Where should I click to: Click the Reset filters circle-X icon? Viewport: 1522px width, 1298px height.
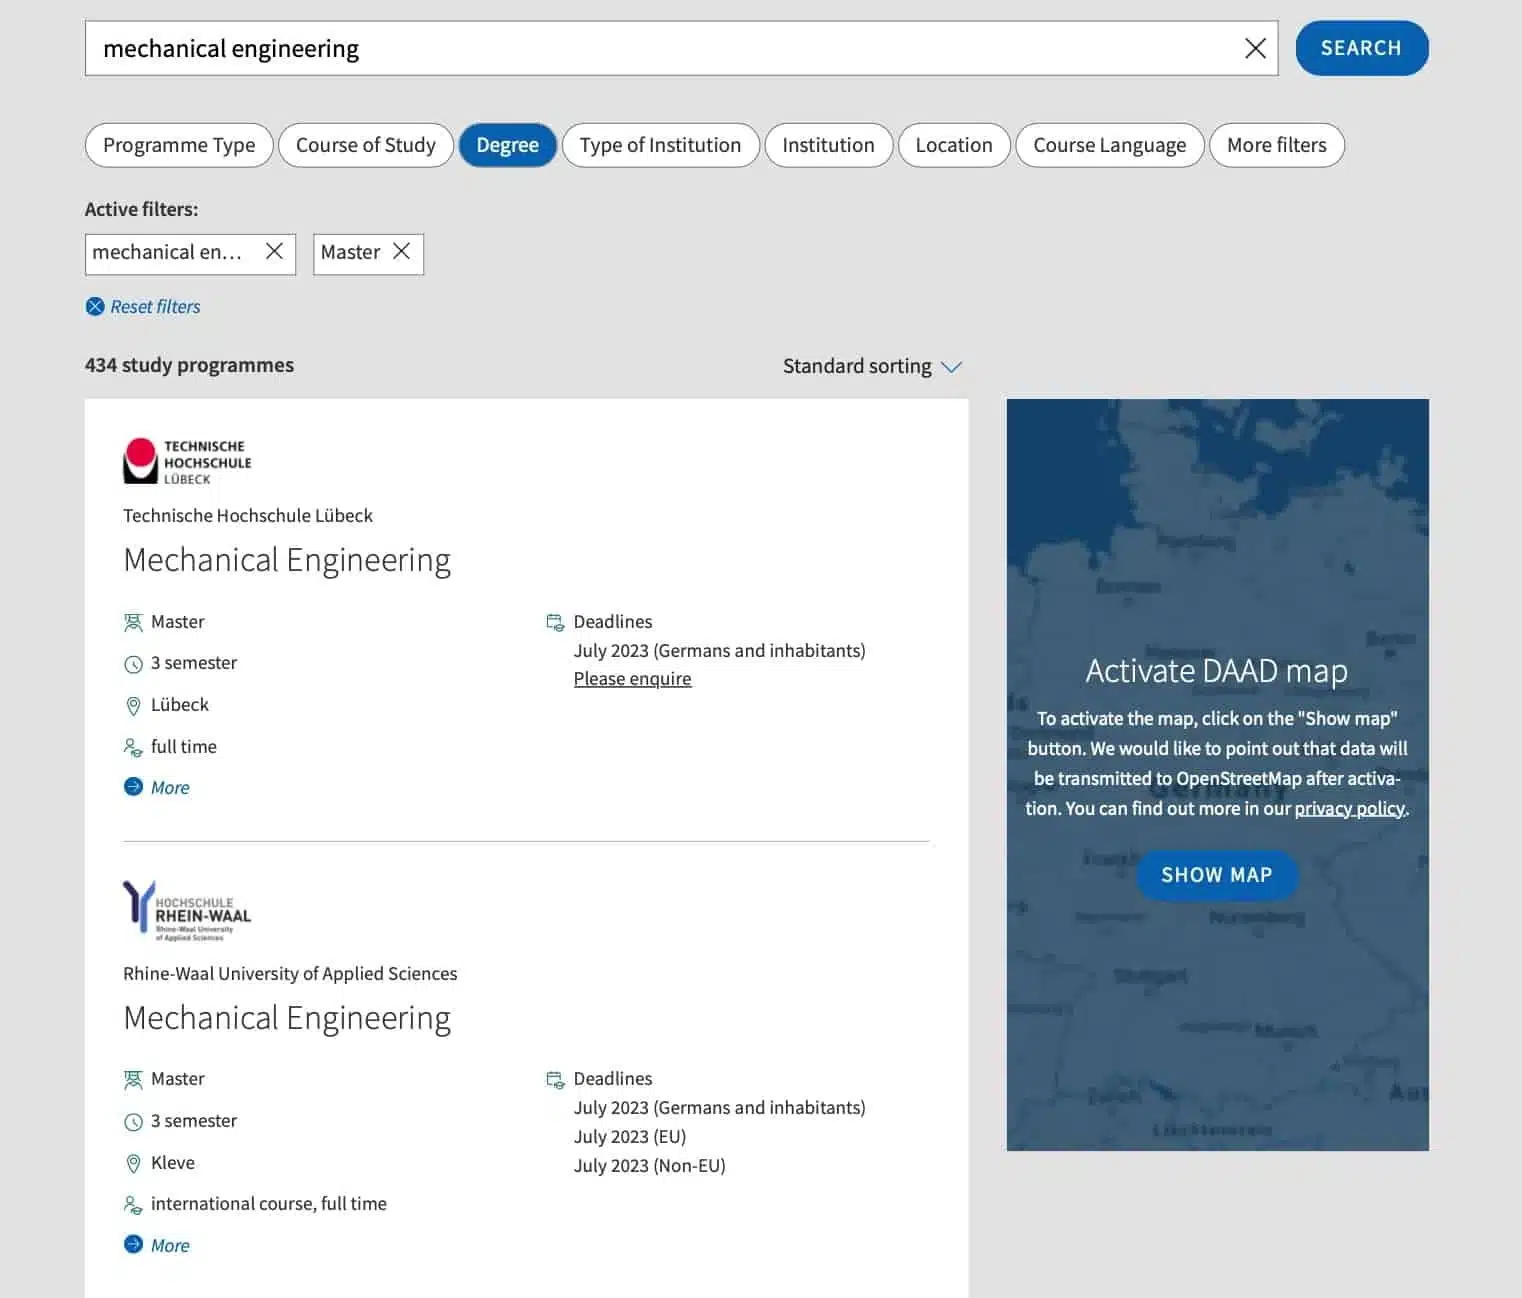coord(95,307)
